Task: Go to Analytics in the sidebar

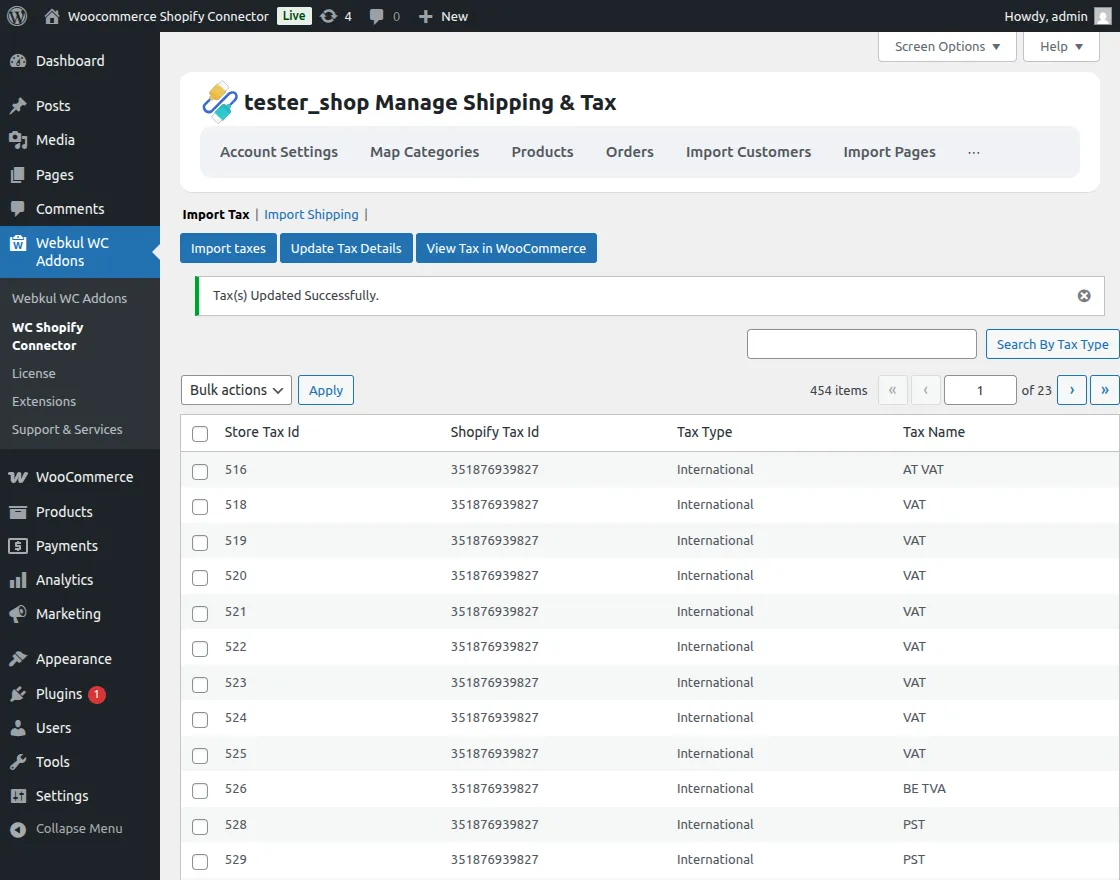Action: (x=64, y=580)
